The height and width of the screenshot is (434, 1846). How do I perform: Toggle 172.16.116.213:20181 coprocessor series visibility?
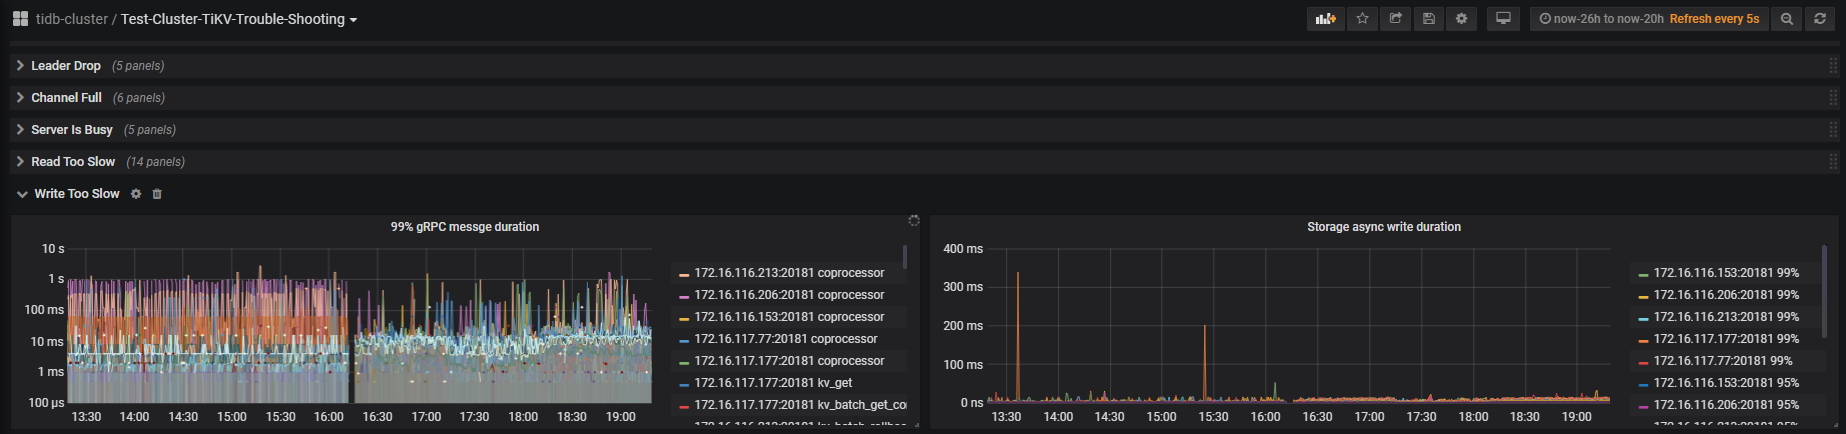point(788,273)
